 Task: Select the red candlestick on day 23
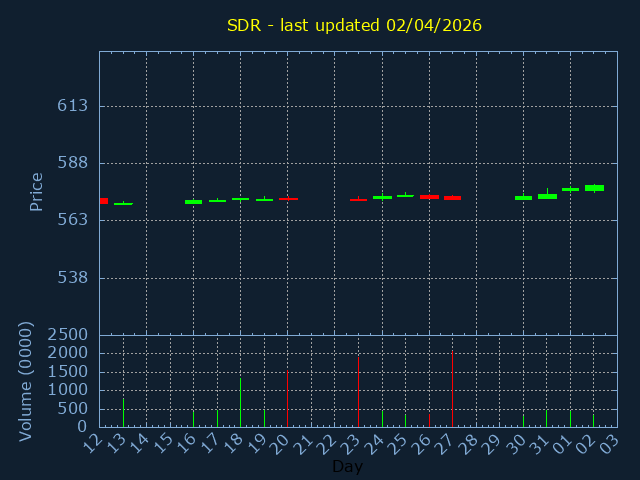358,200
